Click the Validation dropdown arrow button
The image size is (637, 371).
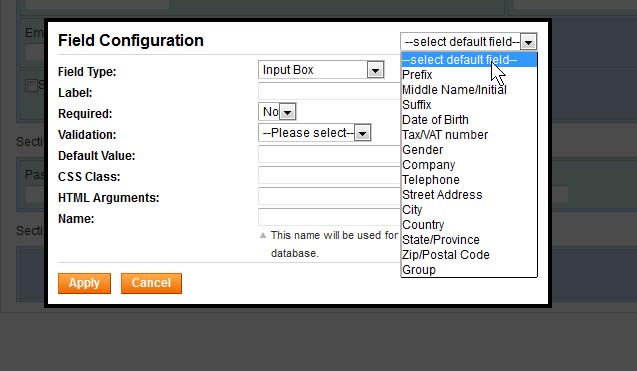362,133
